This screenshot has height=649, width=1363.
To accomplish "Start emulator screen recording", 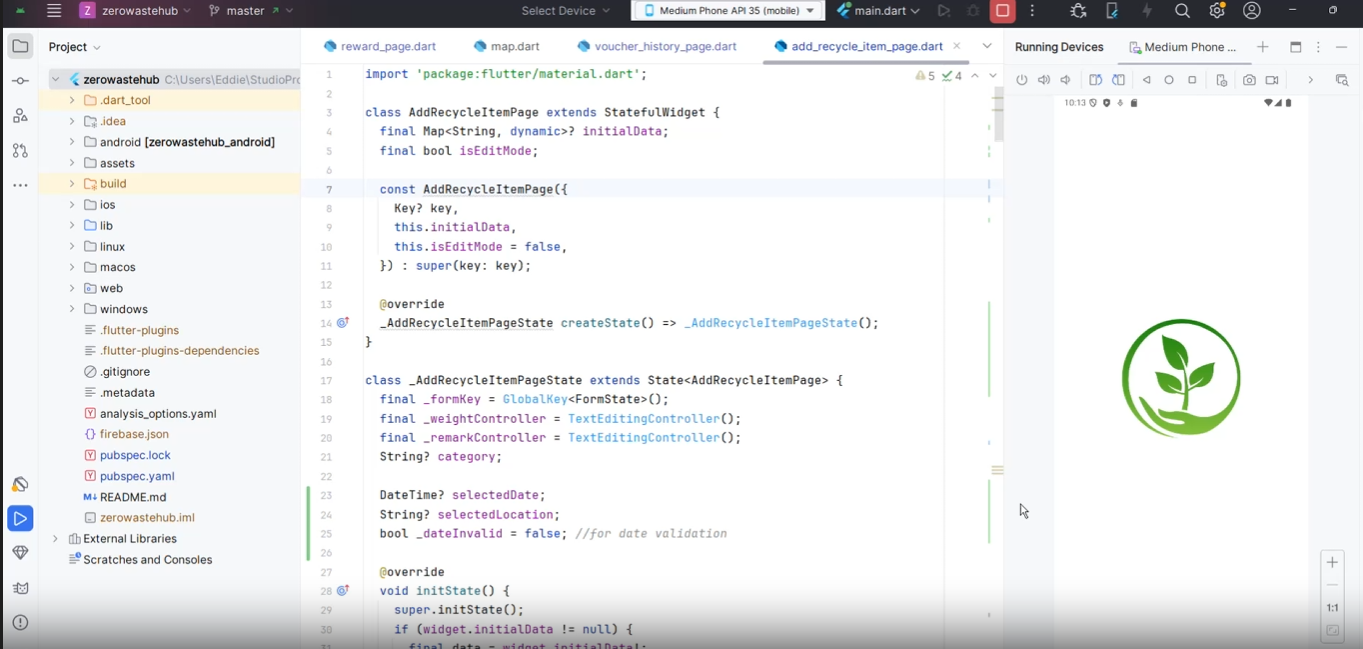I will coord(1272,80).
